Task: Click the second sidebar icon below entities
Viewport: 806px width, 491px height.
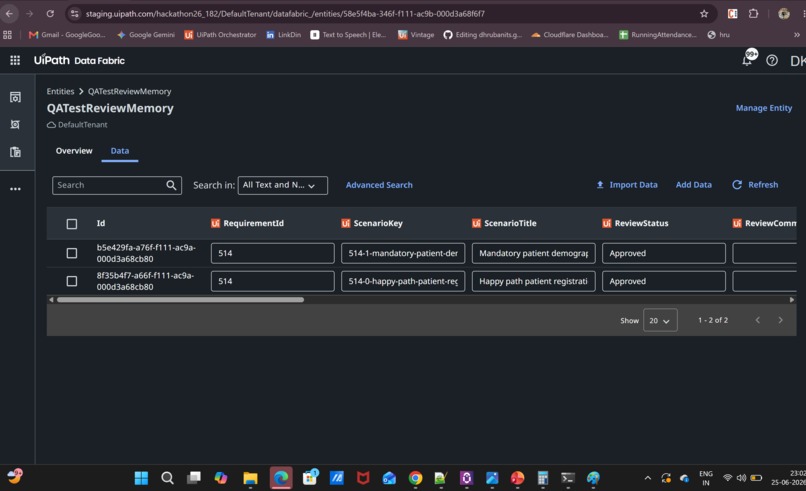Action: (x=15, y=124)
